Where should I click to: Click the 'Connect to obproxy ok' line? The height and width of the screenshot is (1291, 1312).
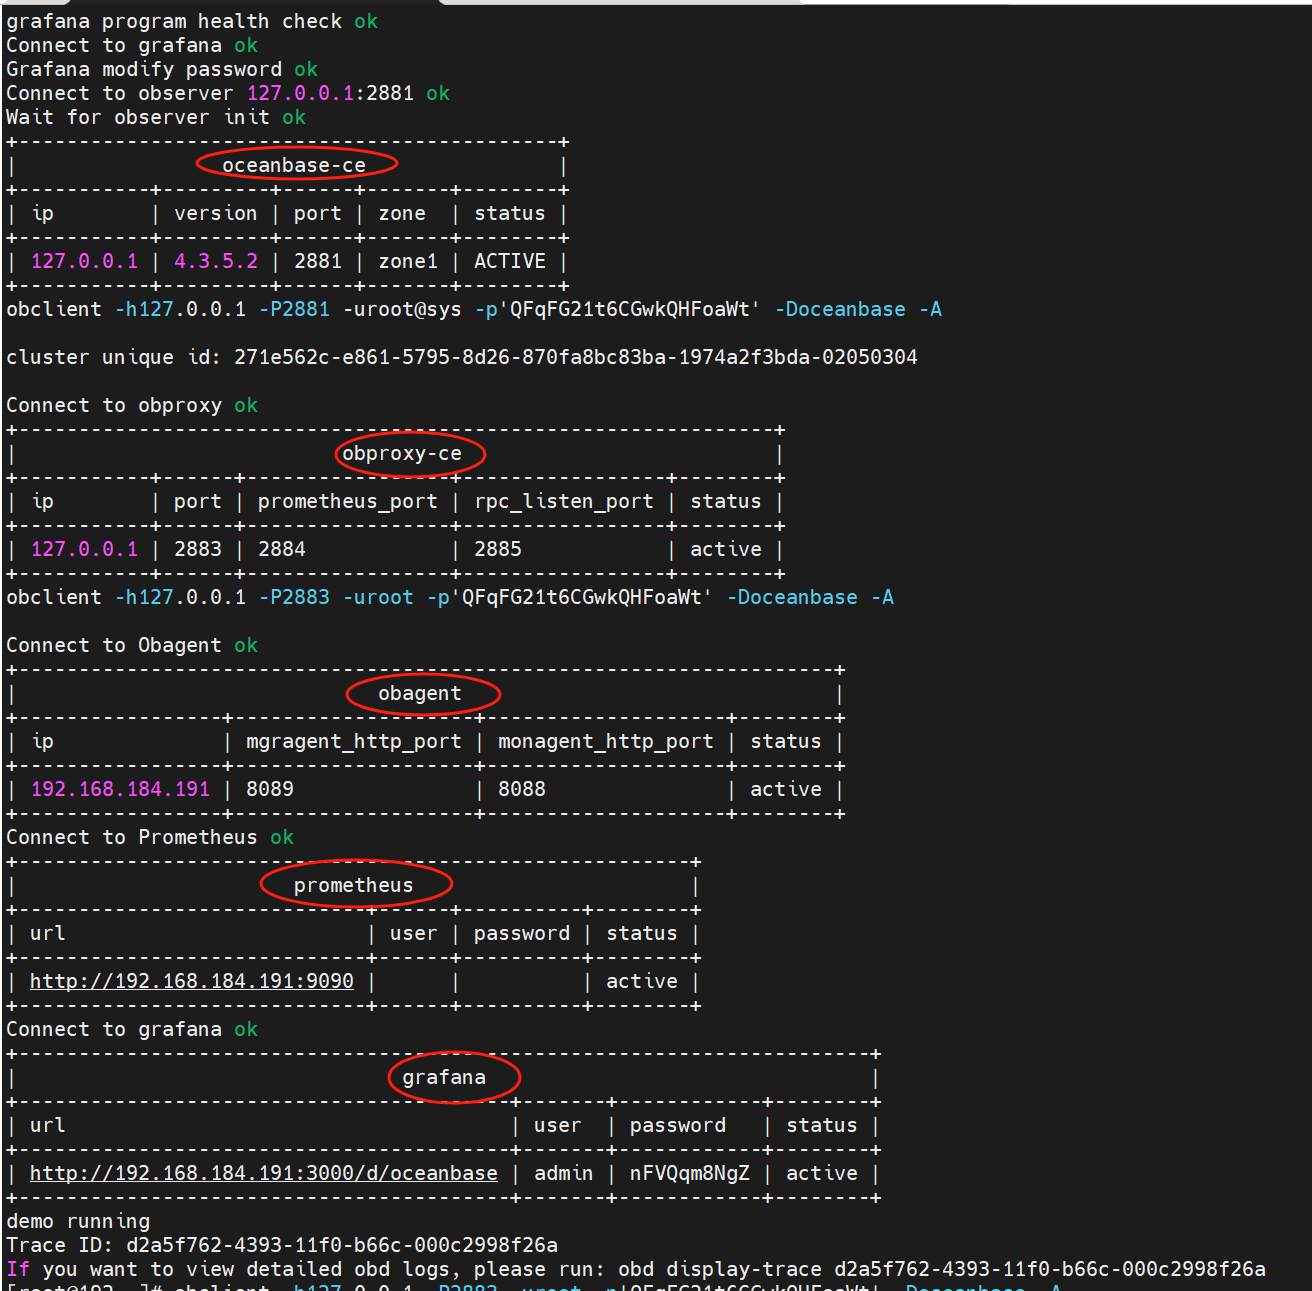click(x=132, y=405)
